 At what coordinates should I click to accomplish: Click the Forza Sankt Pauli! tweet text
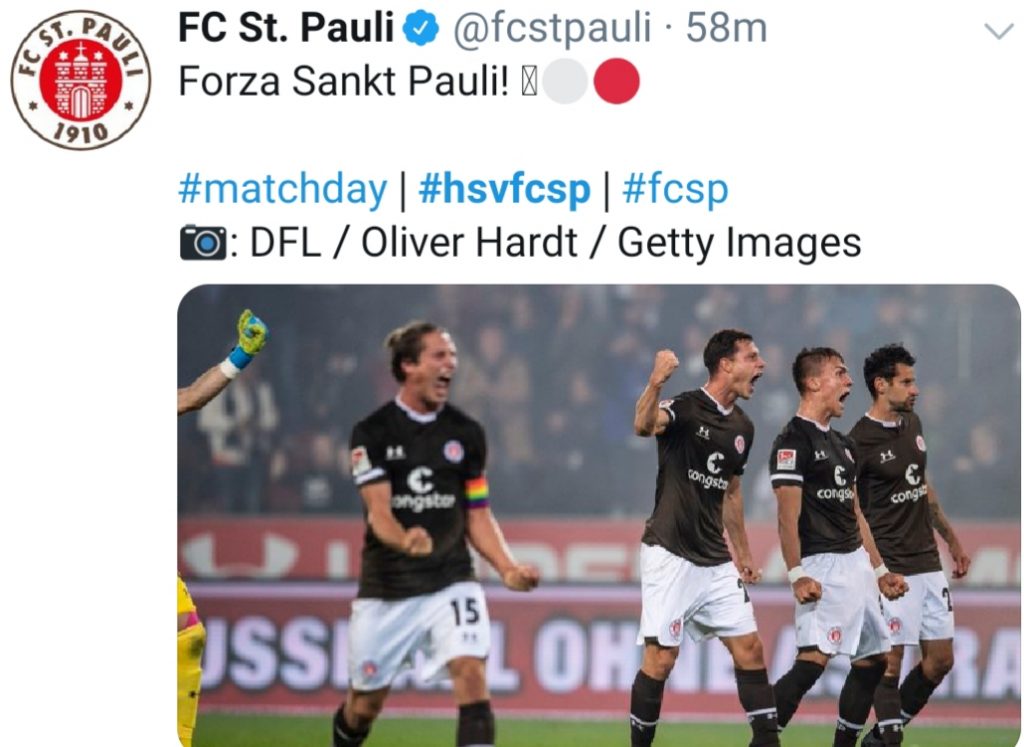[x=343, y=82]
